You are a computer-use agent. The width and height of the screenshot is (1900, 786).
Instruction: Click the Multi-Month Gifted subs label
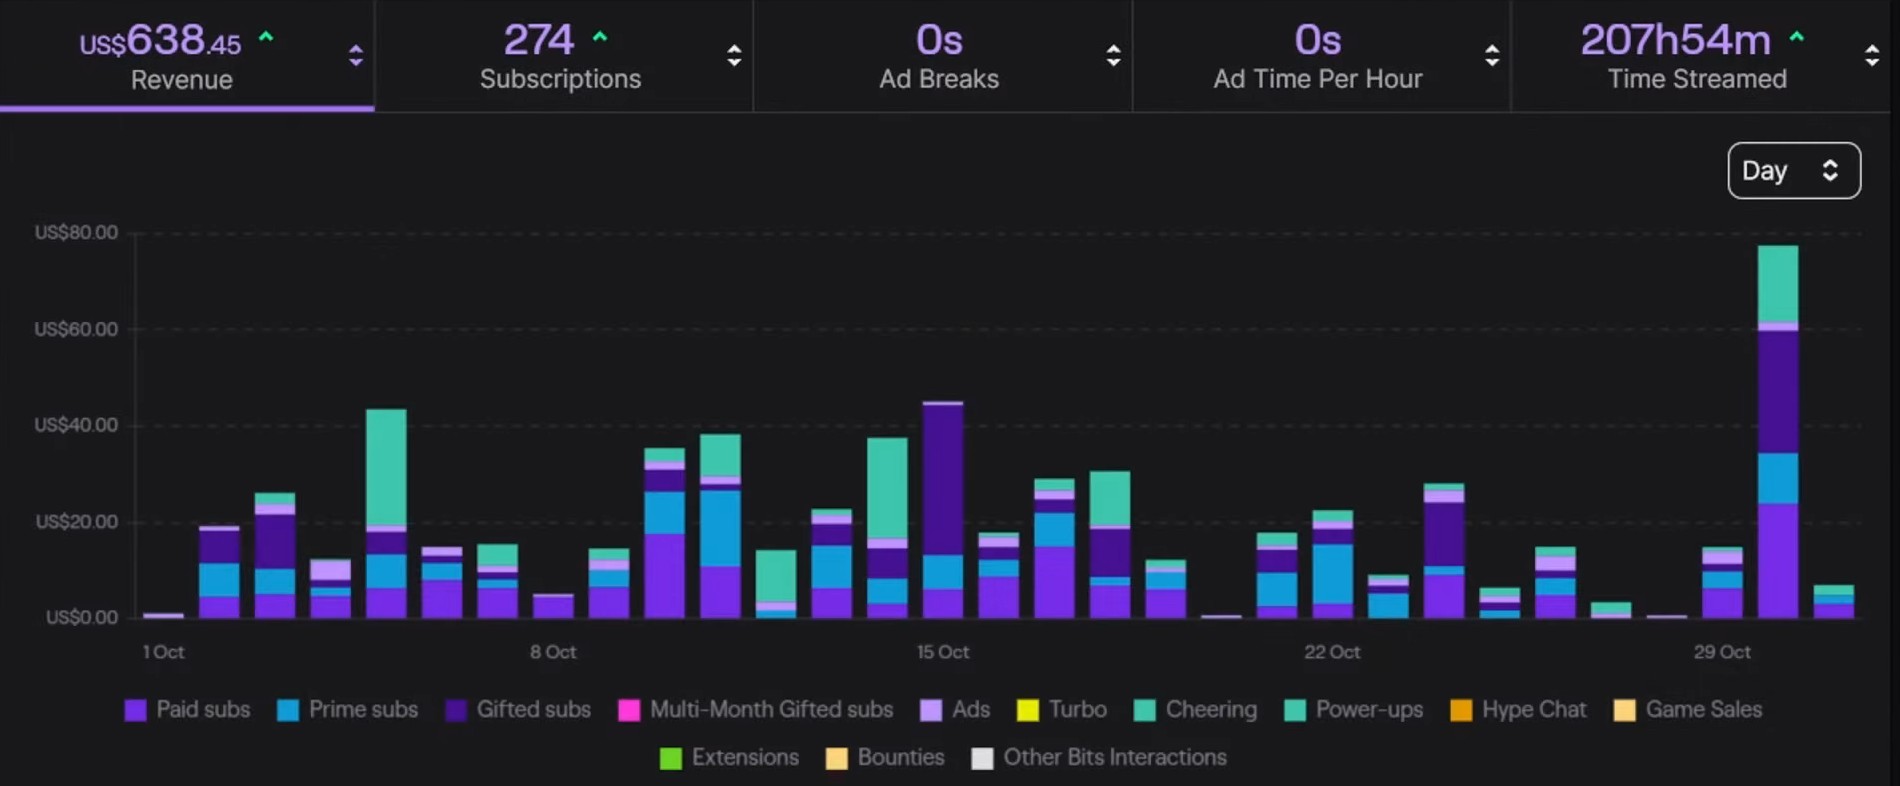[x=771, y=709]
